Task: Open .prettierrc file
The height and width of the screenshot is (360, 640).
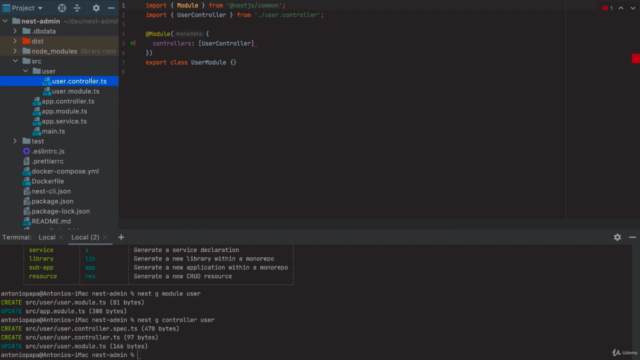Action: pos(47,161)
